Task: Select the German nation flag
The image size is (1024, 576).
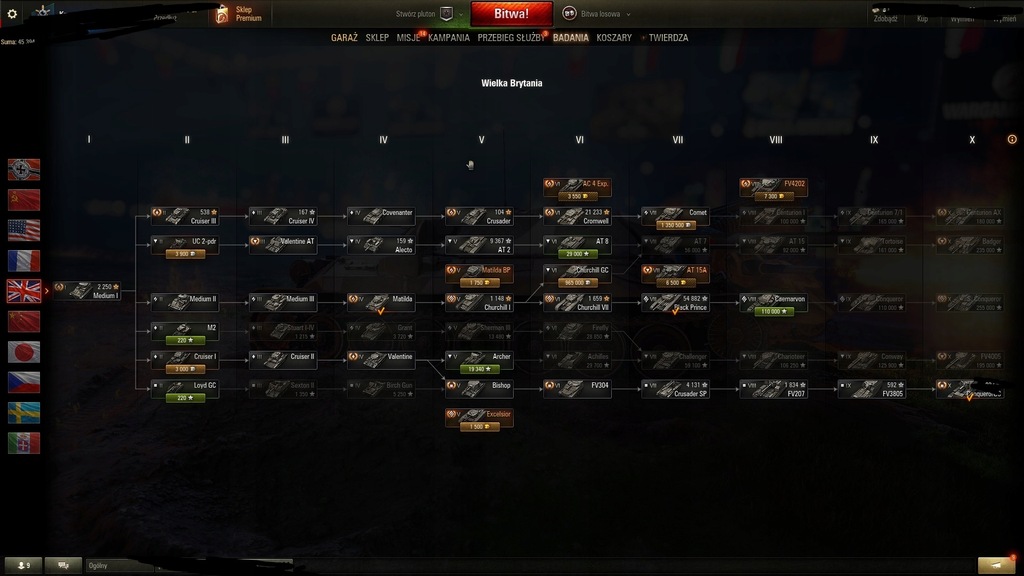Action: click(x=24, y=170)
